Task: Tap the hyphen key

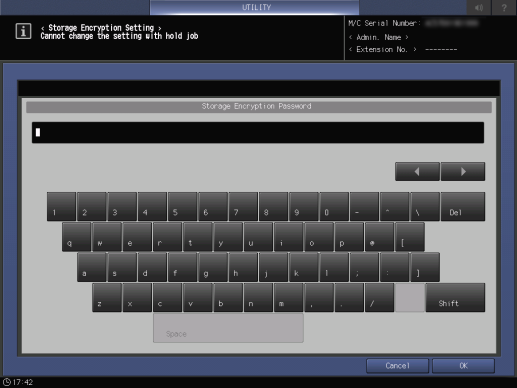Action: coord(365,206)
